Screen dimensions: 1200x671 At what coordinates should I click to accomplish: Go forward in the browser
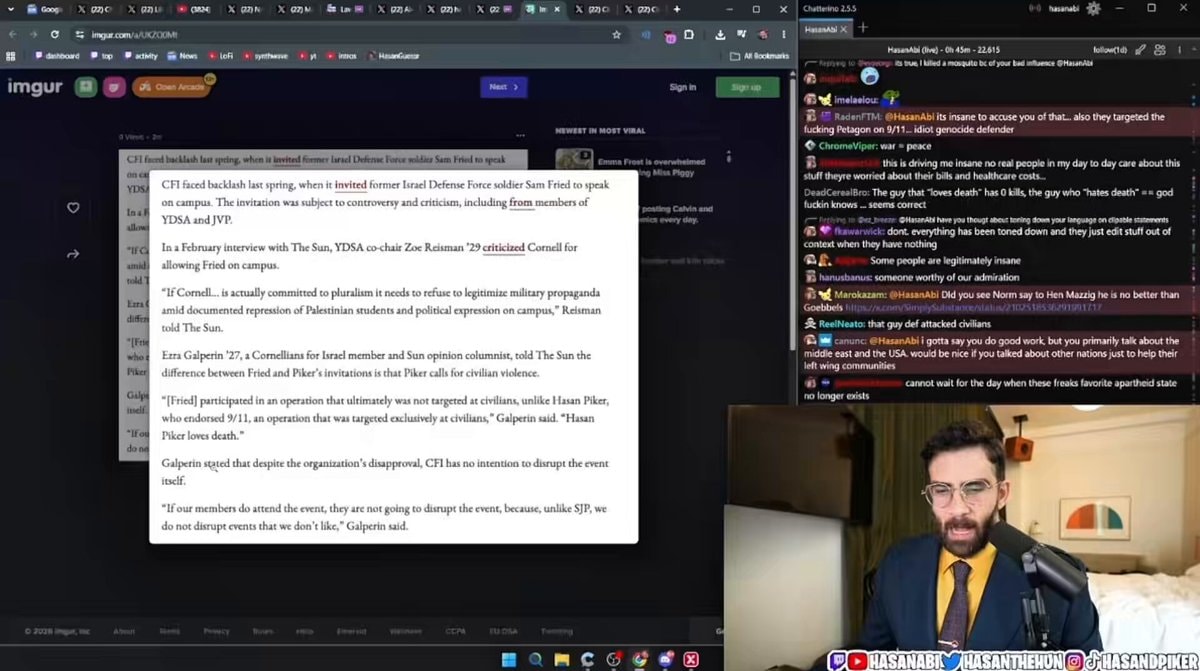click(33, 34)
